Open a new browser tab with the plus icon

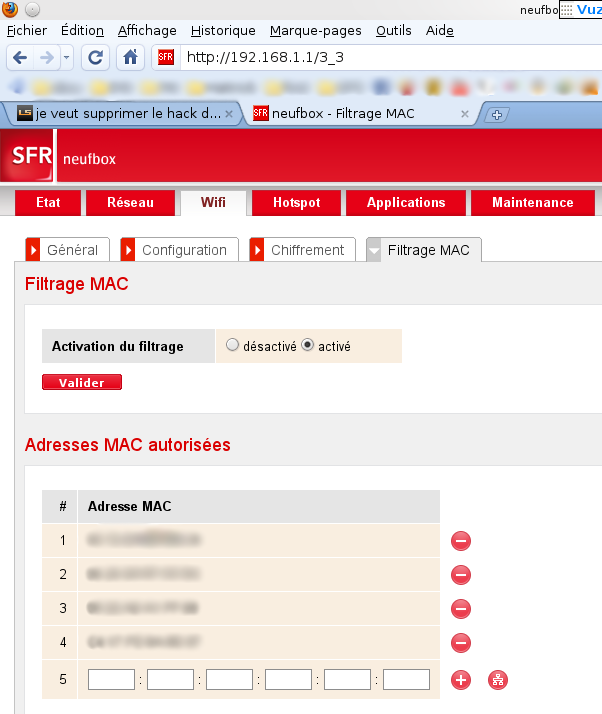click(x=497, y=115)
